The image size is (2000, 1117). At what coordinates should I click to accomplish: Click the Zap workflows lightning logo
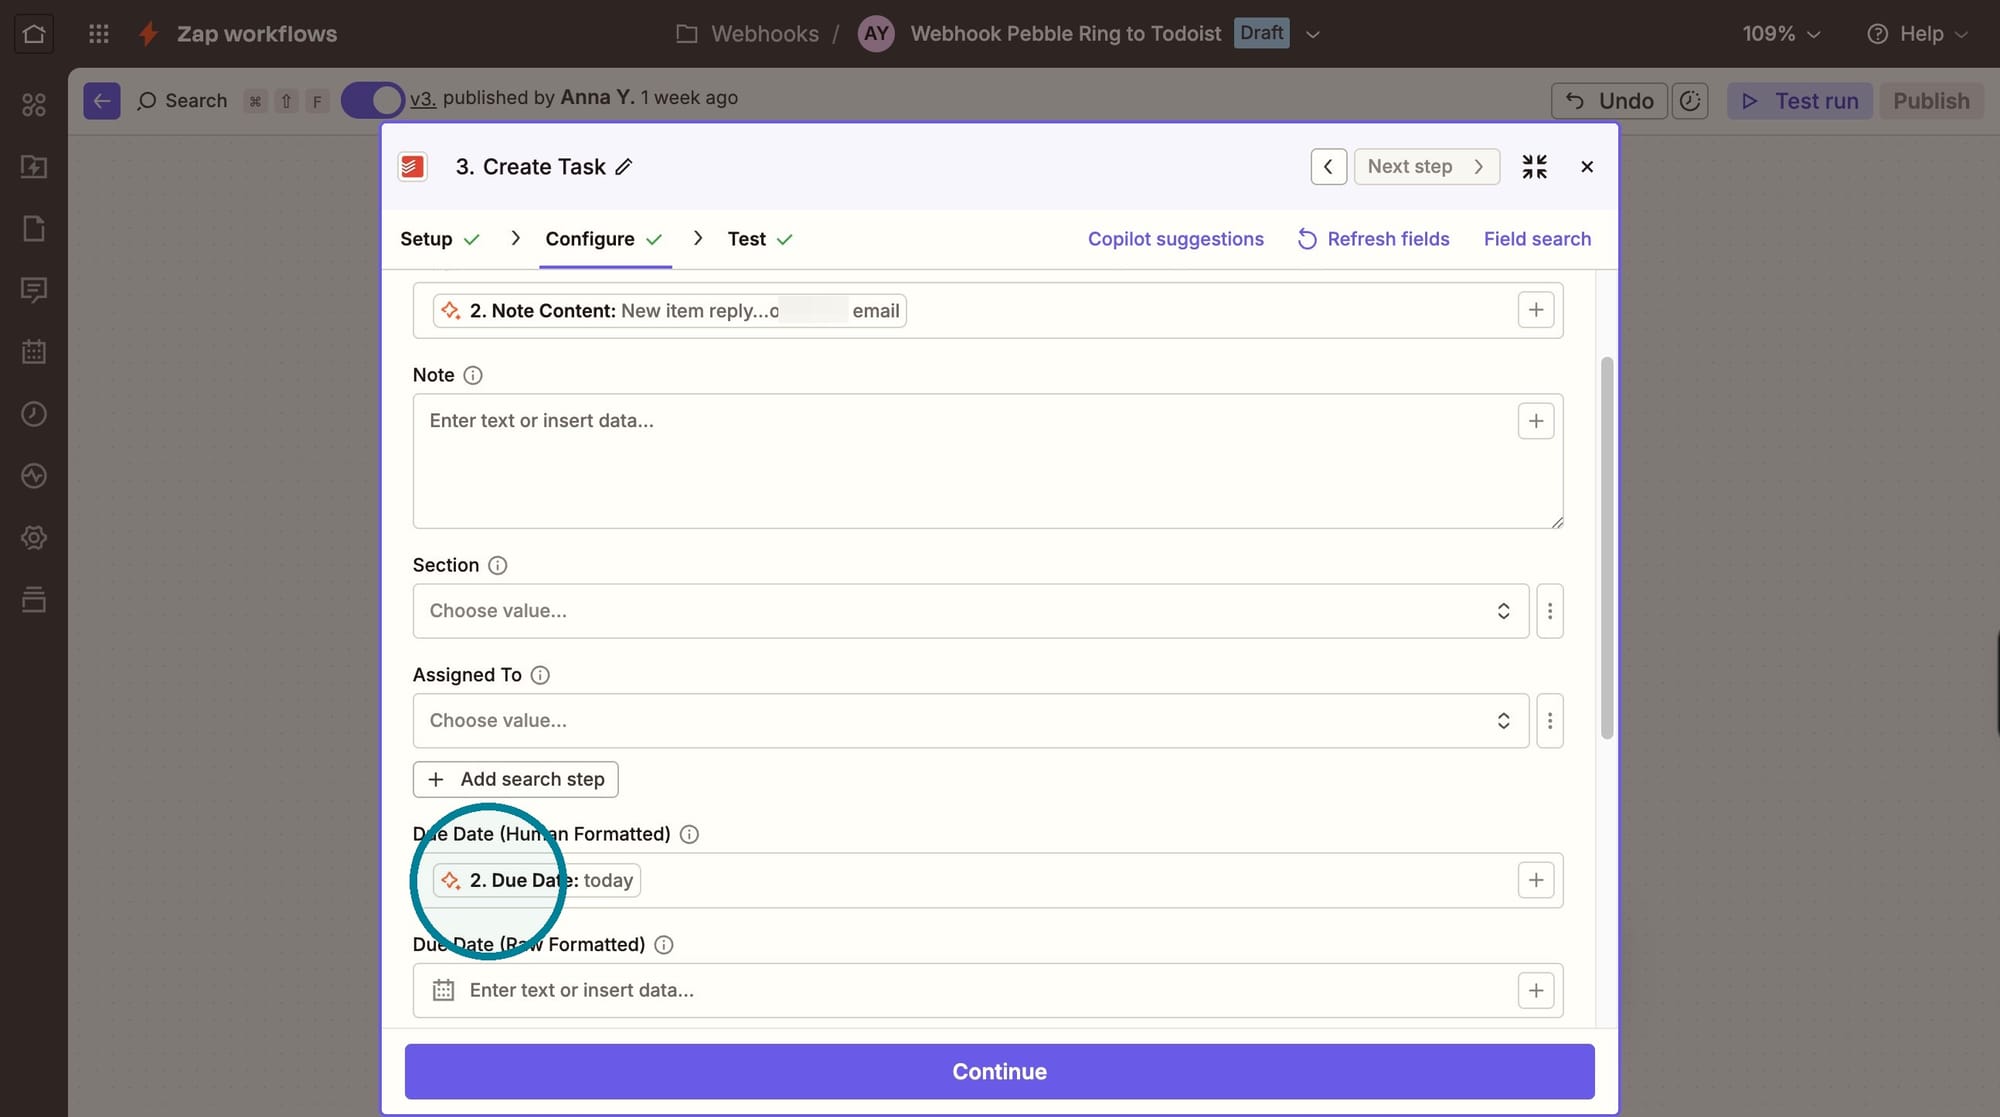pos(148,34)
